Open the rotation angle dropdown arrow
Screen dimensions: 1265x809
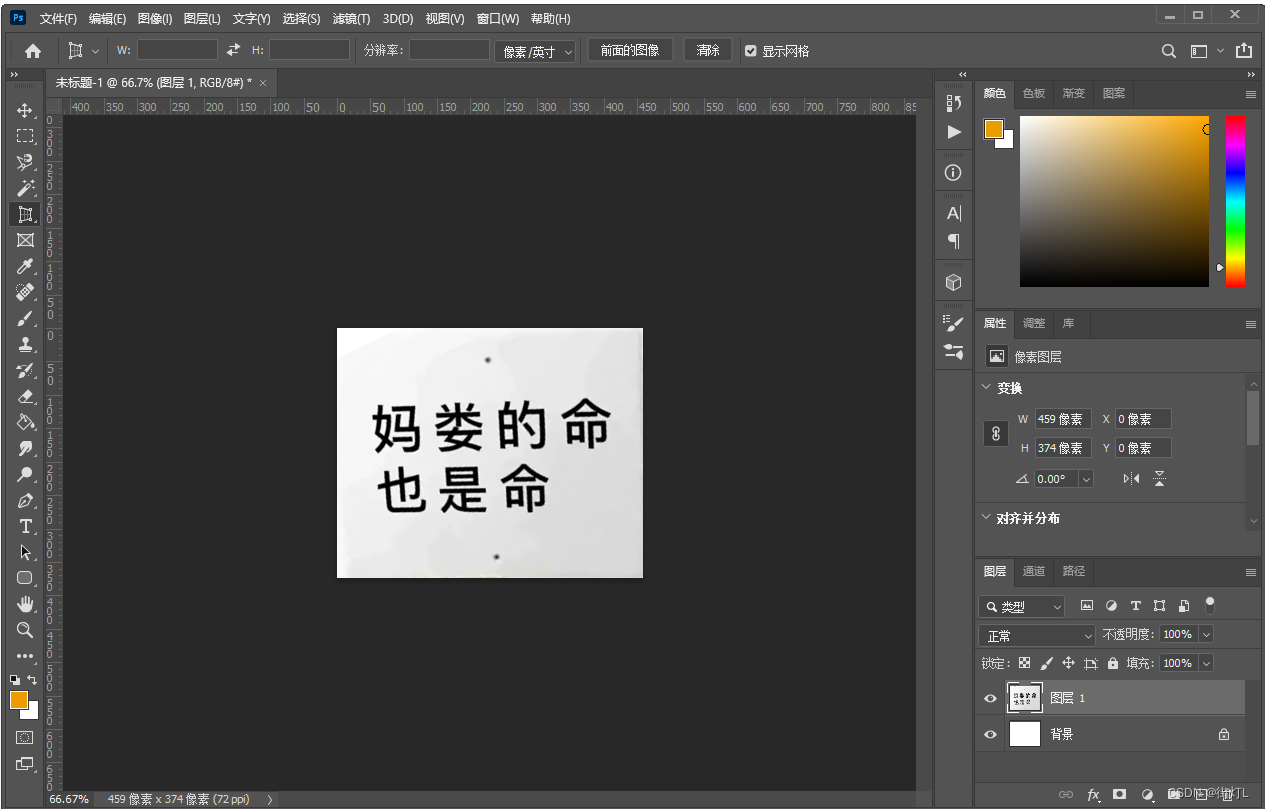pos(1086,479)
